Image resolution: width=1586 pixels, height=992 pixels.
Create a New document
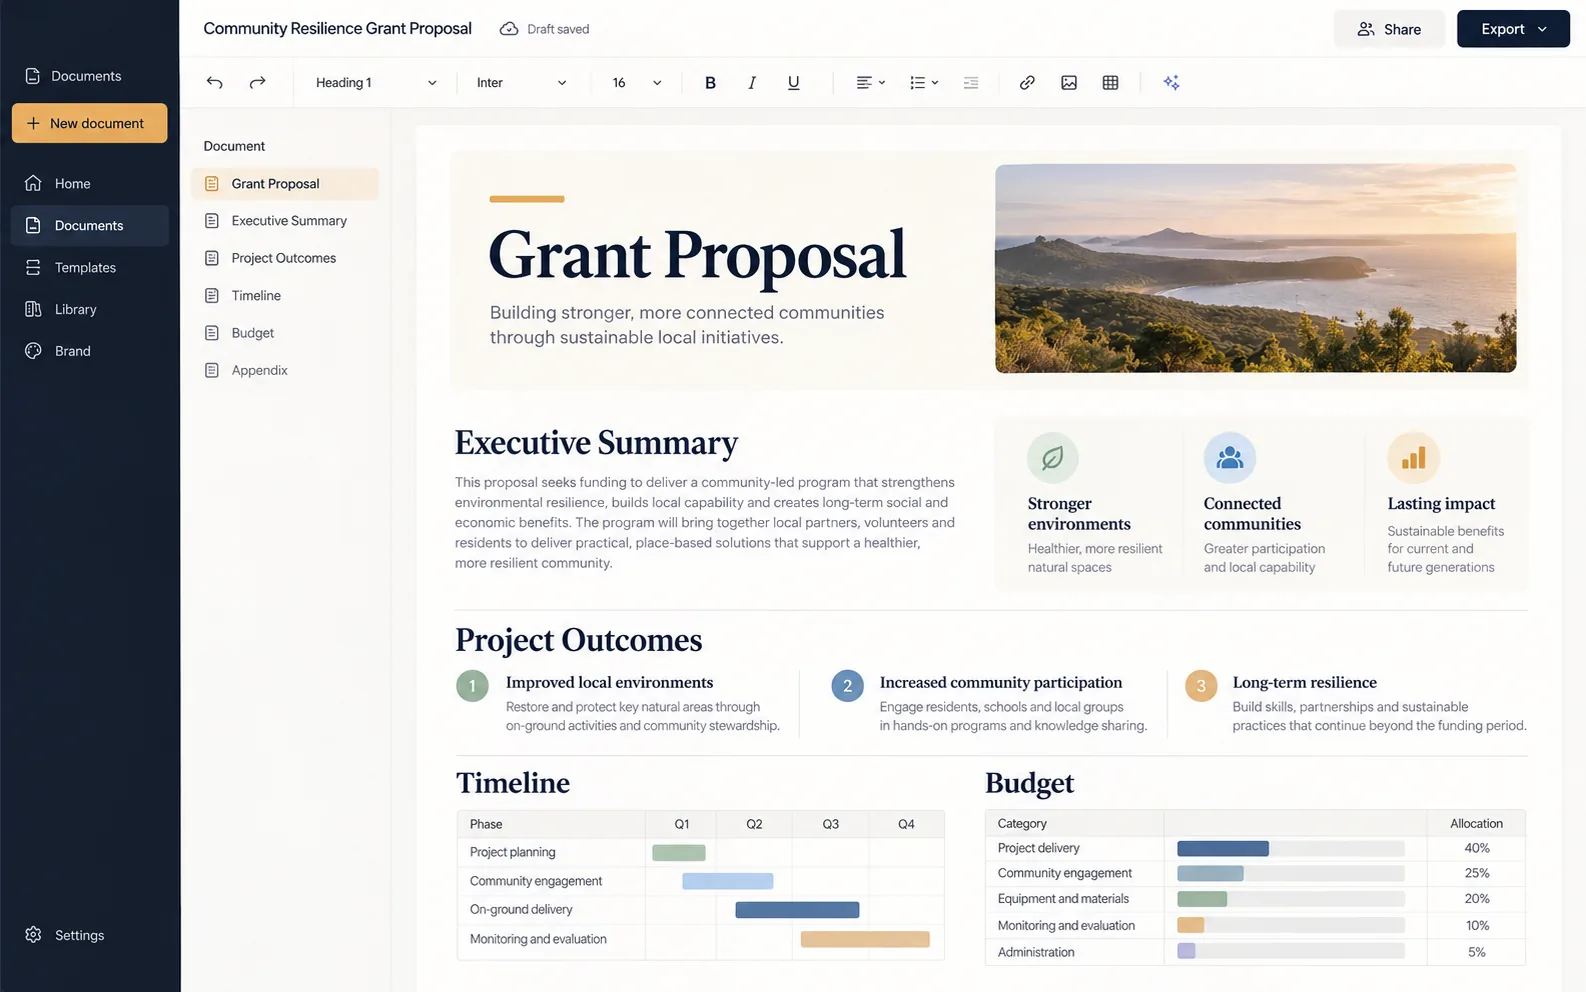(x=89, y=123)
